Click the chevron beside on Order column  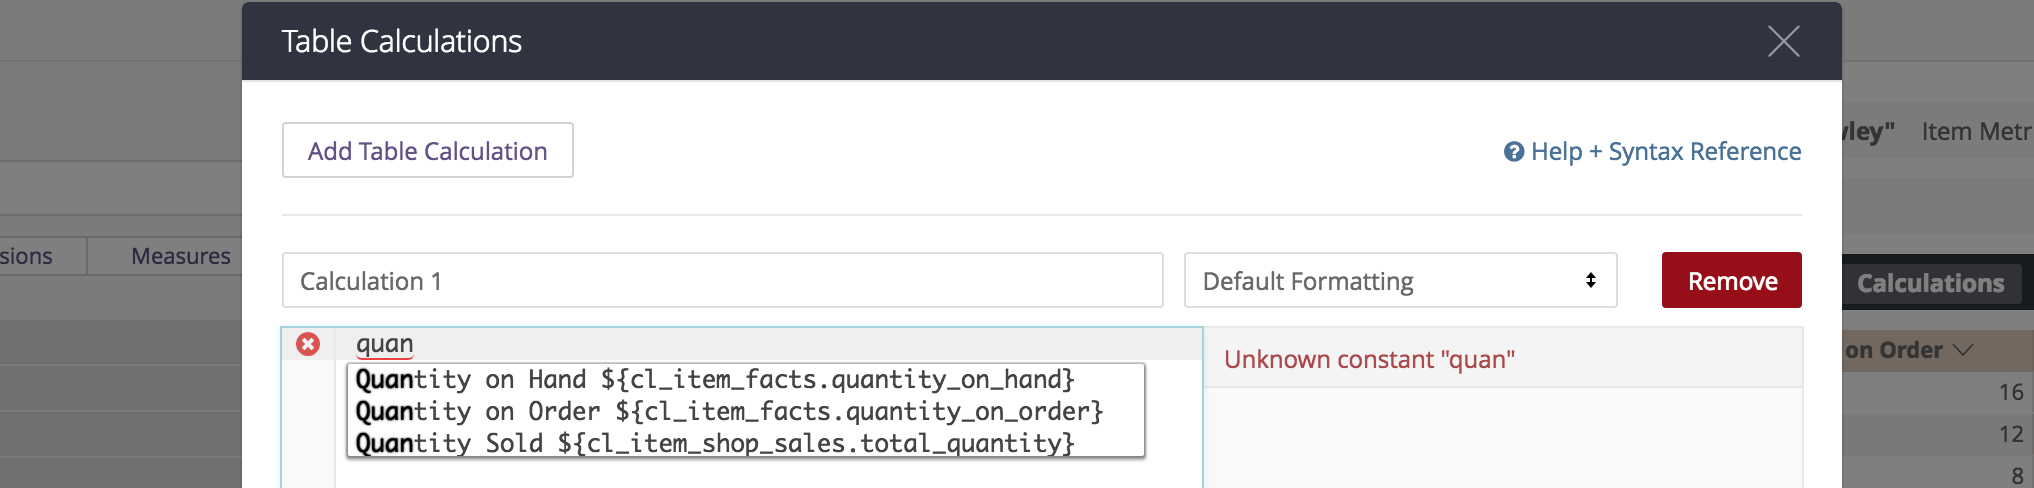click(1963, 350)
